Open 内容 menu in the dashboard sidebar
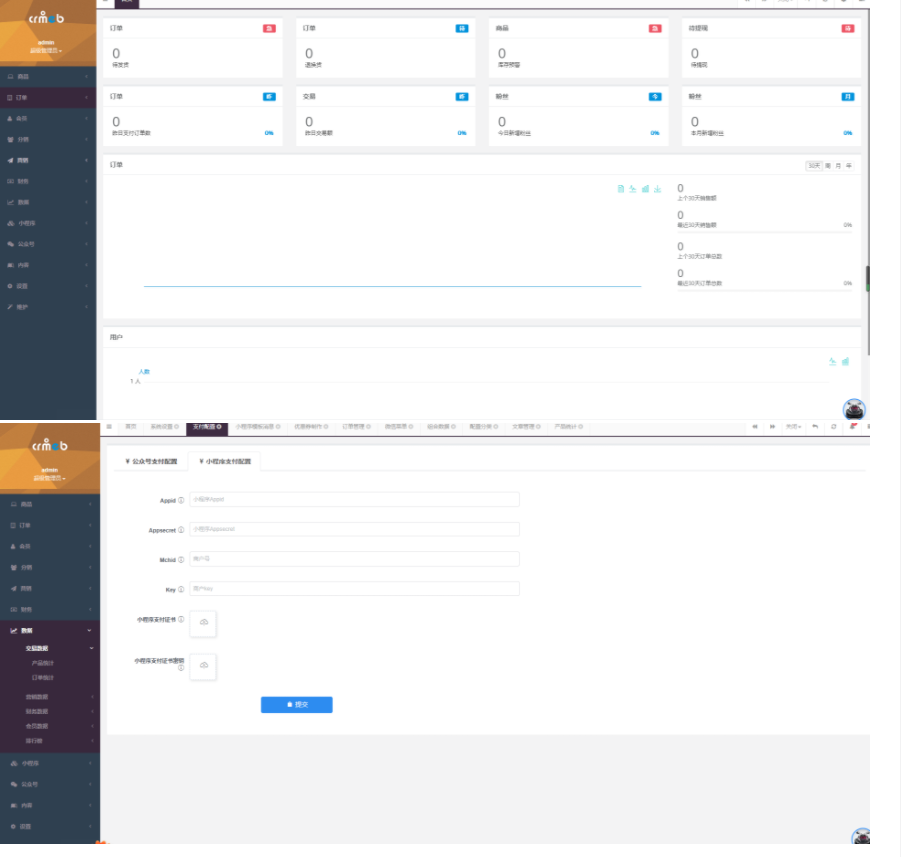 pos(48,265)
